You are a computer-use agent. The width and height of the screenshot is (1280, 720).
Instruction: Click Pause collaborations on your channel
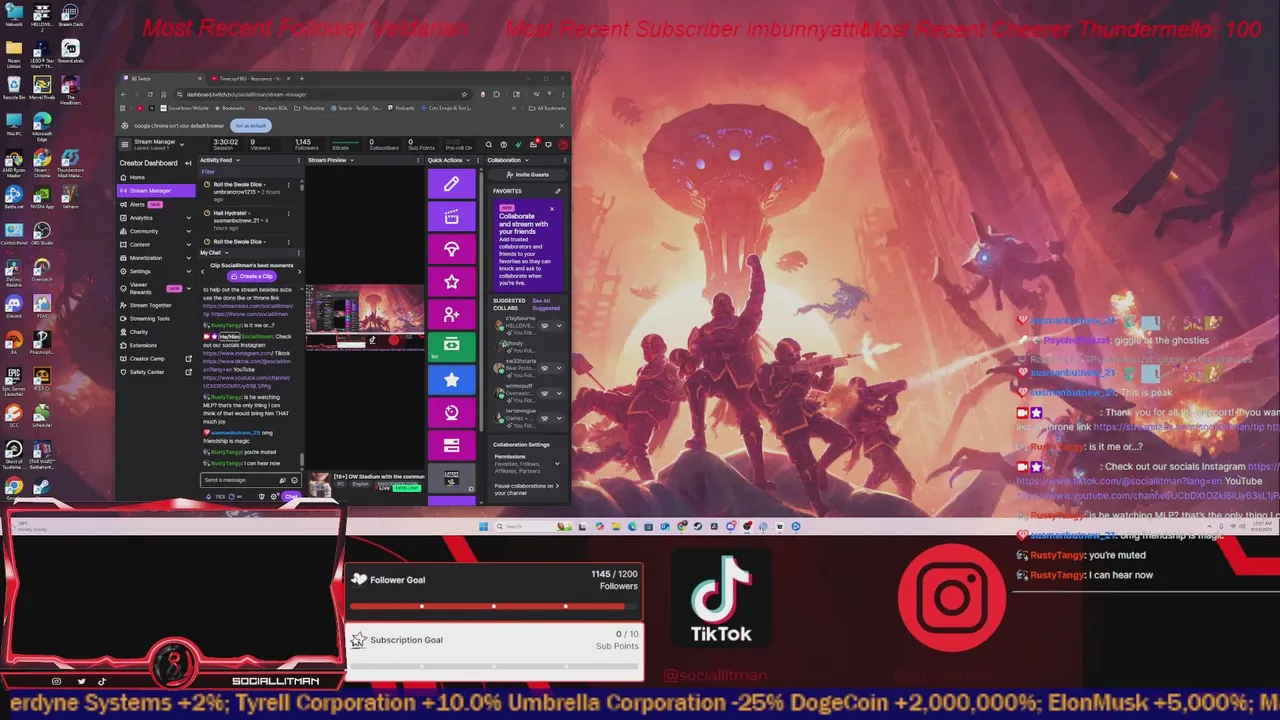click(x=527, y=489)
